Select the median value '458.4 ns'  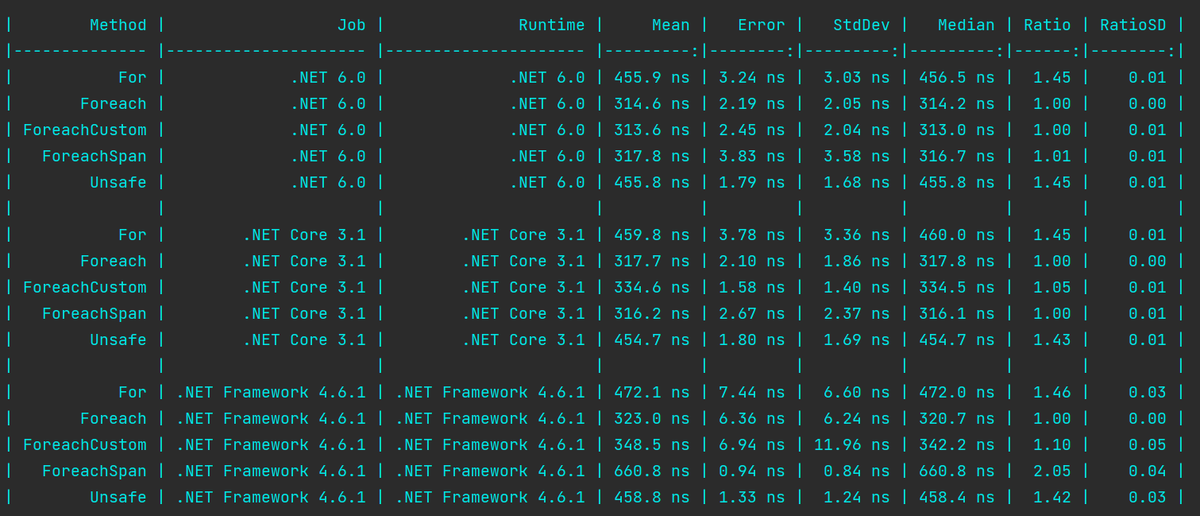pos(957,497)
